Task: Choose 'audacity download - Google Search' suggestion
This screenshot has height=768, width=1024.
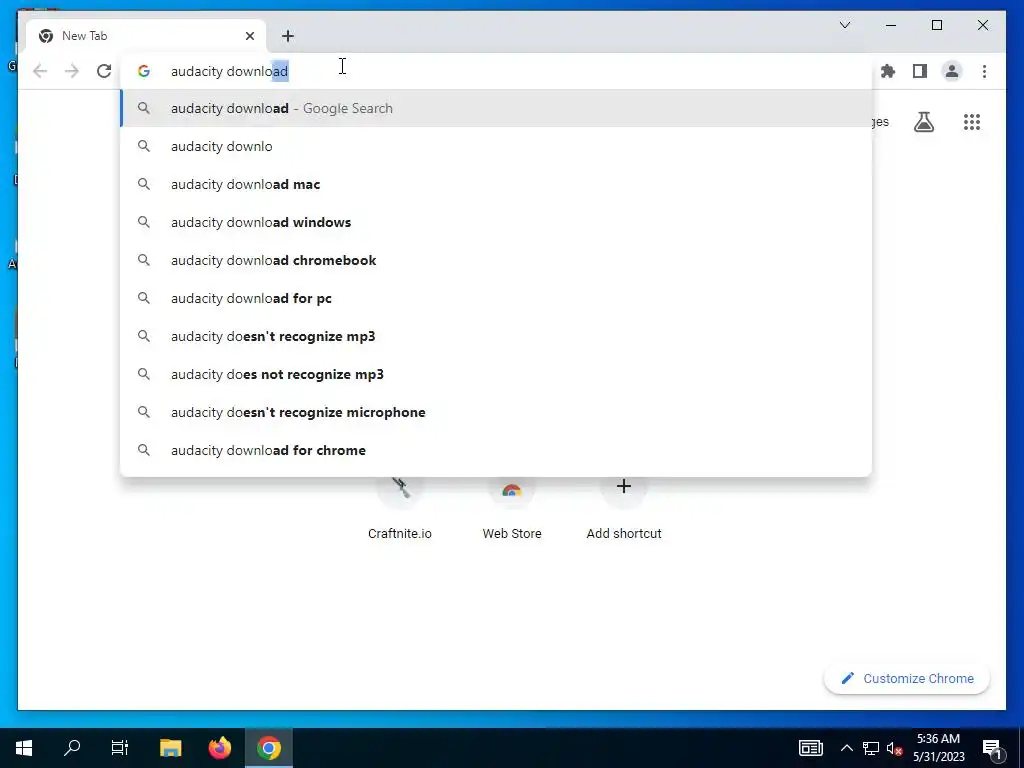Action: point(496,108)
